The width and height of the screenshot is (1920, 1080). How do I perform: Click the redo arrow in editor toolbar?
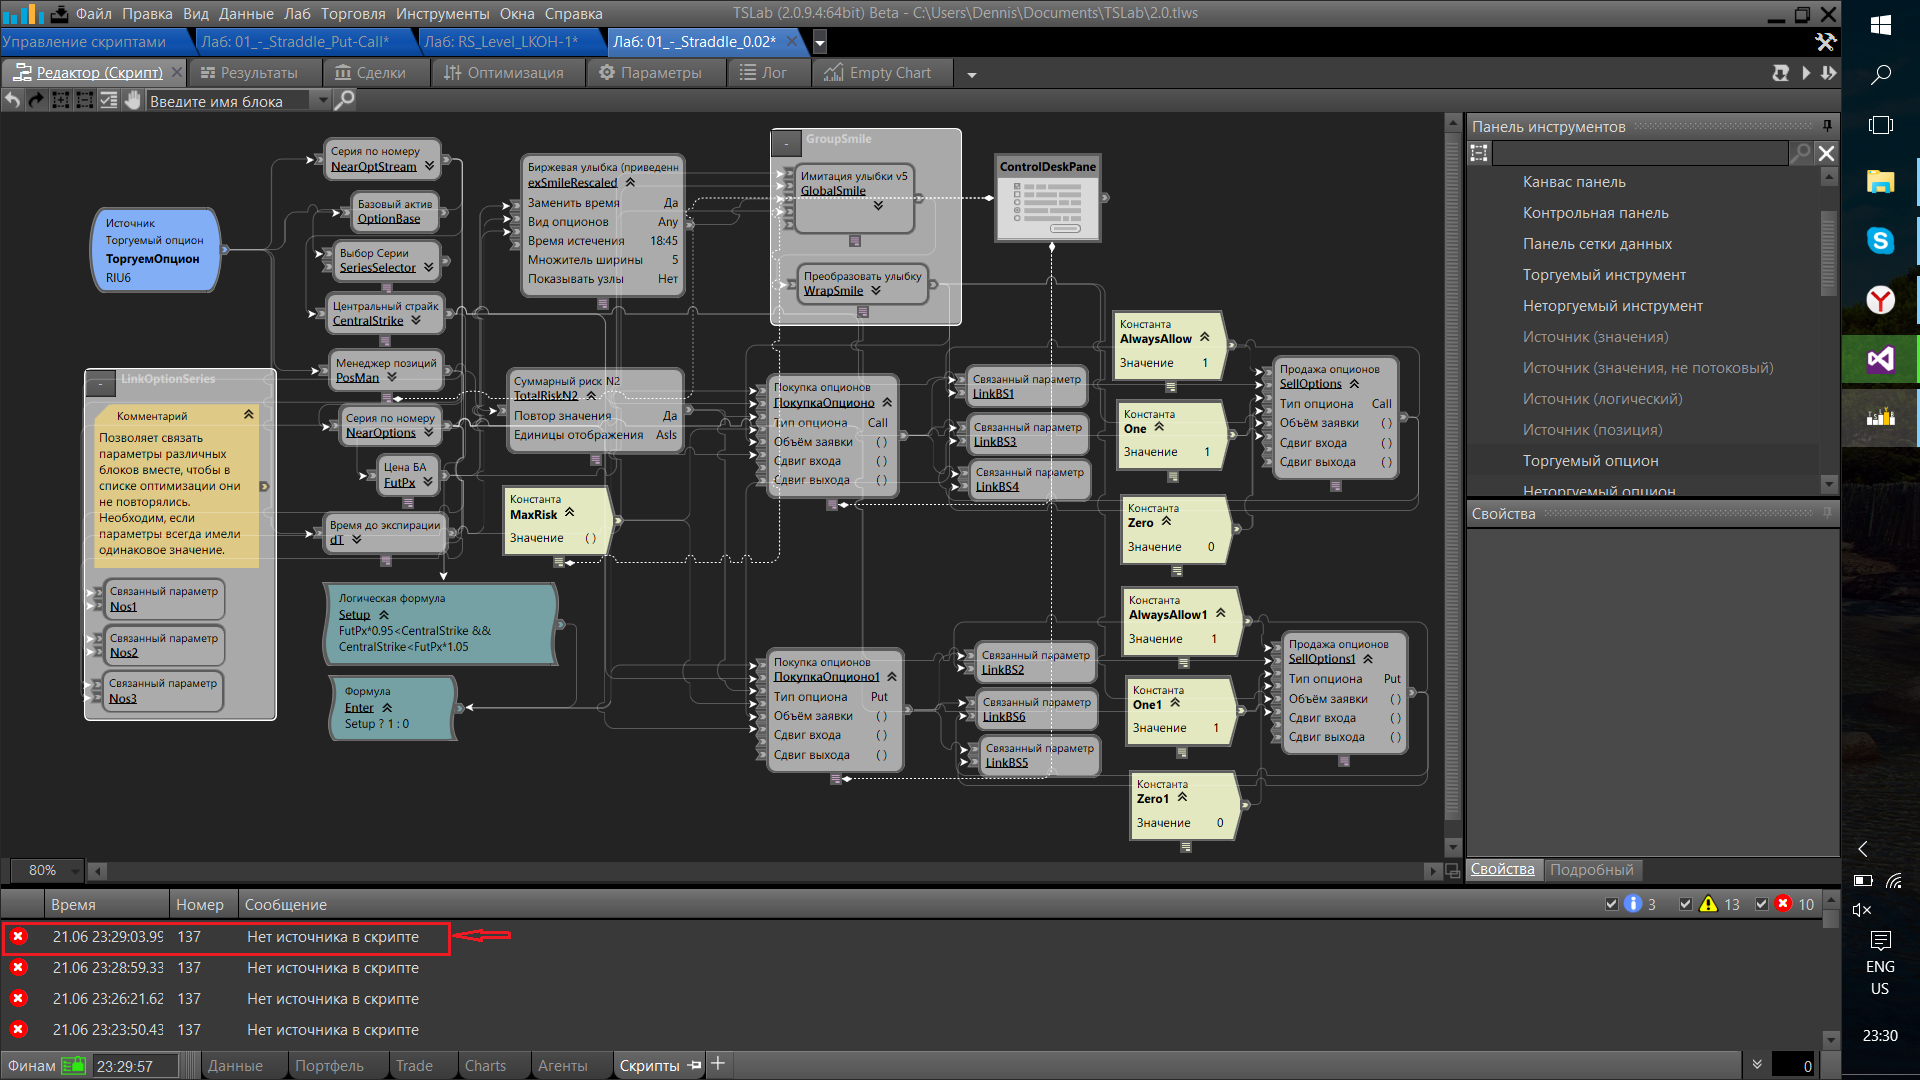(x=36, y=100)
